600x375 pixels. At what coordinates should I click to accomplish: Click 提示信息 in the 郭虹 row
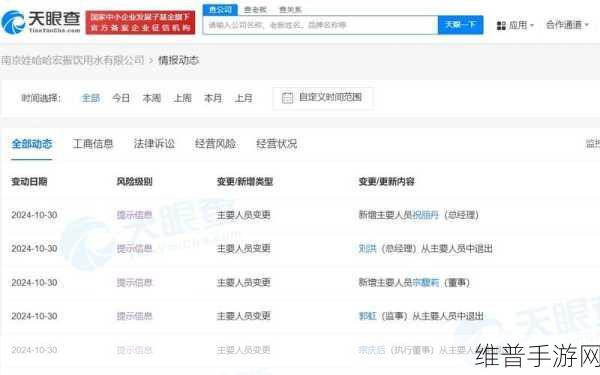click(134, 316)
